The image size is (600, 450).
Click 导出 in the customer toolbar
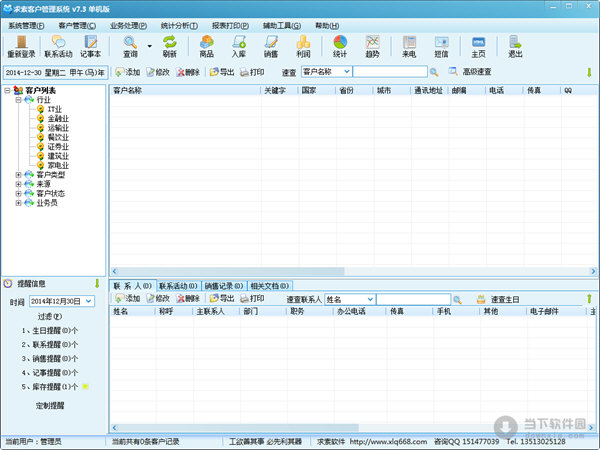coord(222,72)
